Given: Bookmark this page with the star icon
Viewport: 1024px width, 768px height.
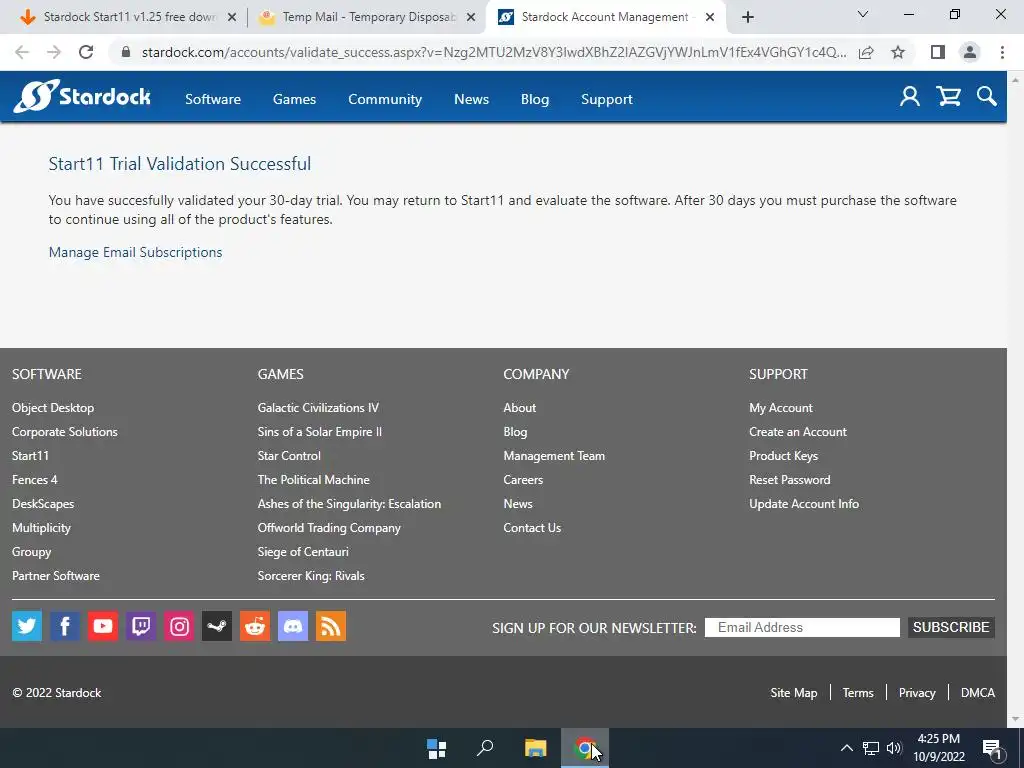Looking at the screenshot, I should (898, 52).
